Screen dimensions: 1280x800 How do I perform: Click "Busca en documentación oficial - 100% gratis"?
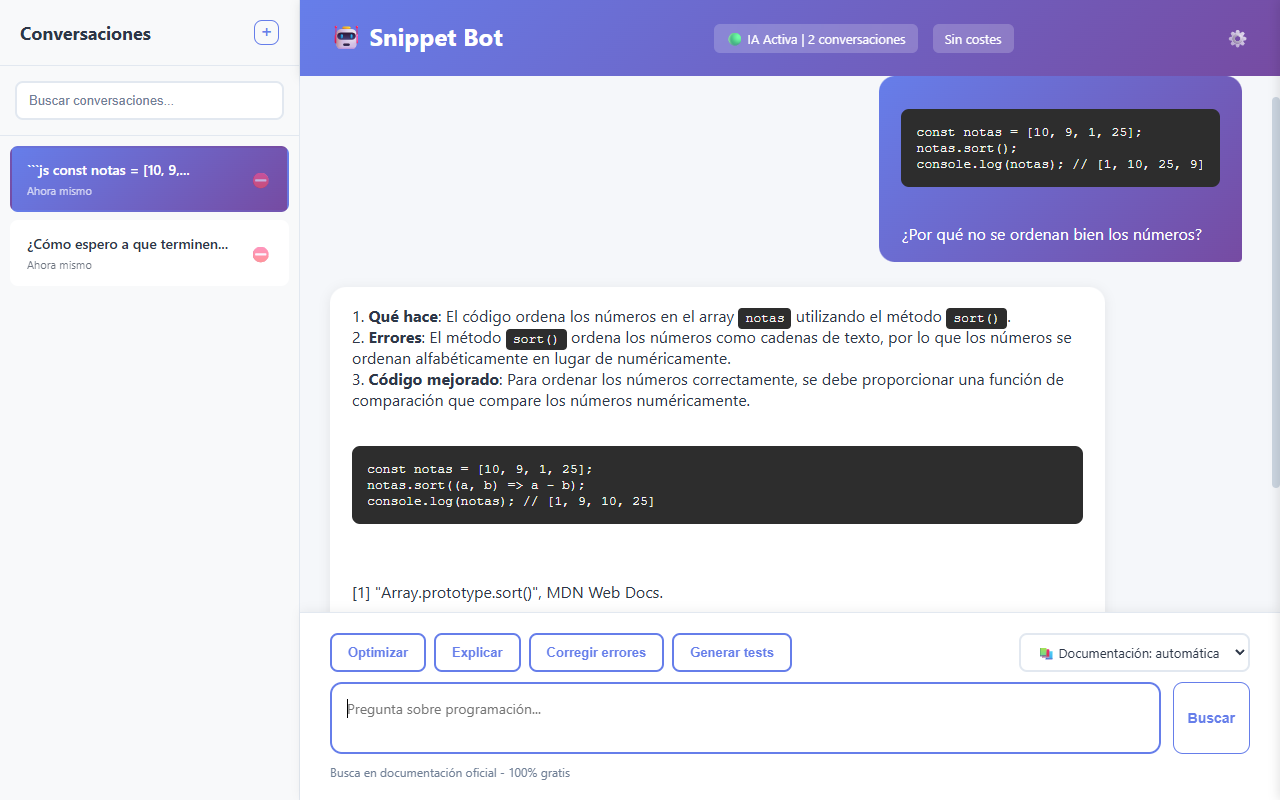click(x=450, y=773)
